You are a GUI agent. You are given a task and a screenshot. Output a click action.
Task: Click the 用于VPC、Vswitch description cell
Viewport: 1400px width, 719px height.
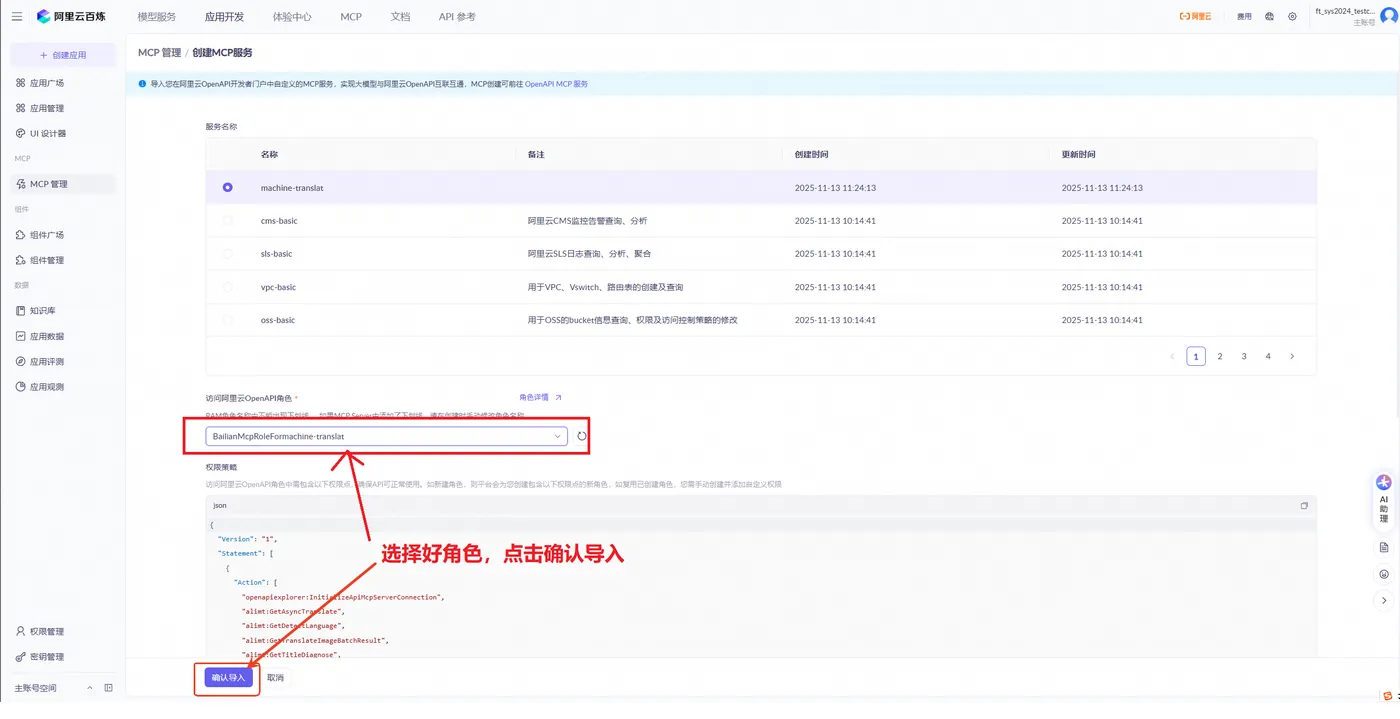tap(605, 287)
